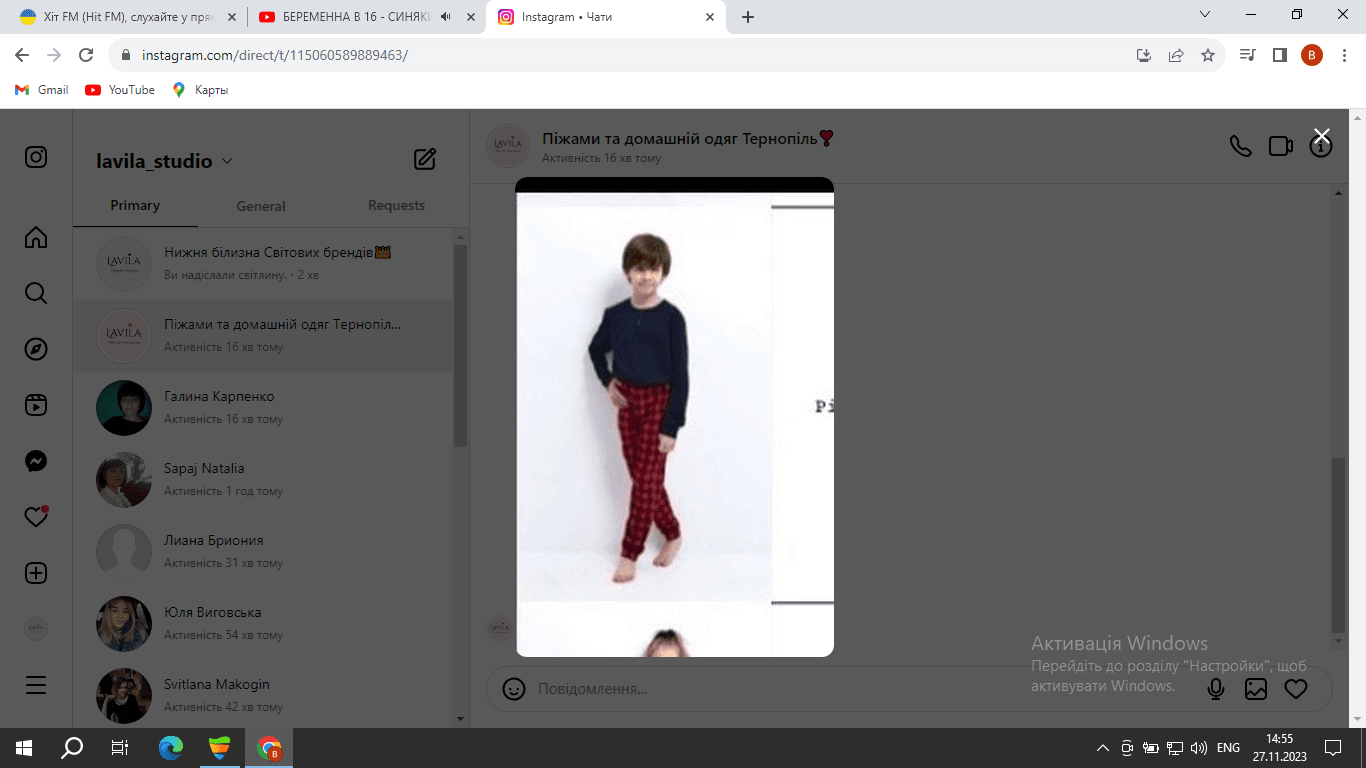Screen dimensions: 1366x768
Task: Open chat with Галина Карпенко
Action: (x=263, y=408)
